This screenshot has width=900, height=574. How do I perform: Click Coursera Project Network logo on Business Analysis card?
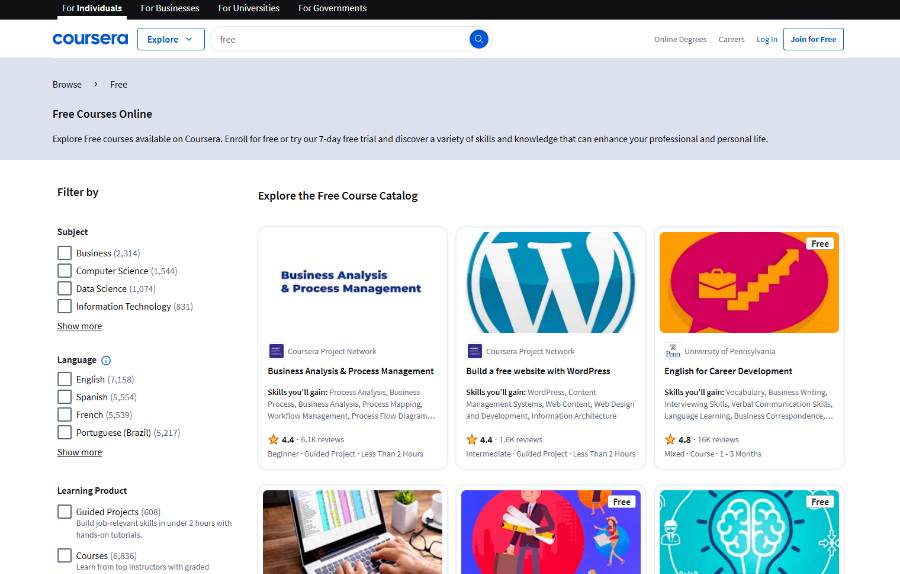click(276, 351)
